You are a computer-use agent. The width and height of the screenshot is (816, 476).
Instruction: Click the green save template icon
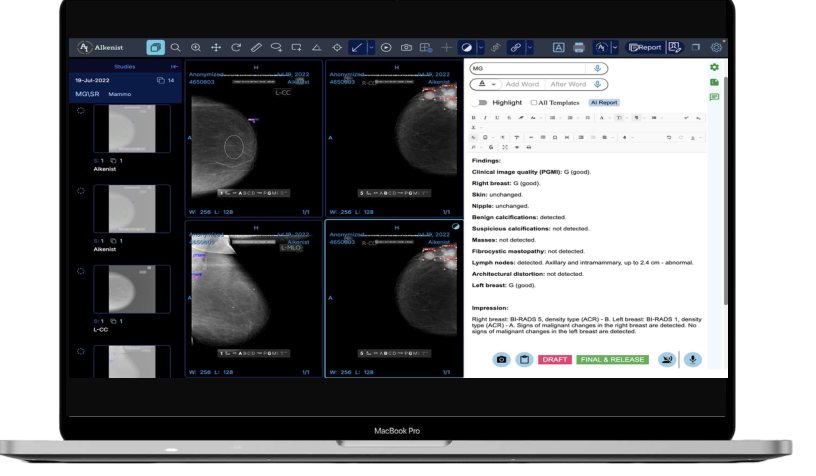point(715,82)
